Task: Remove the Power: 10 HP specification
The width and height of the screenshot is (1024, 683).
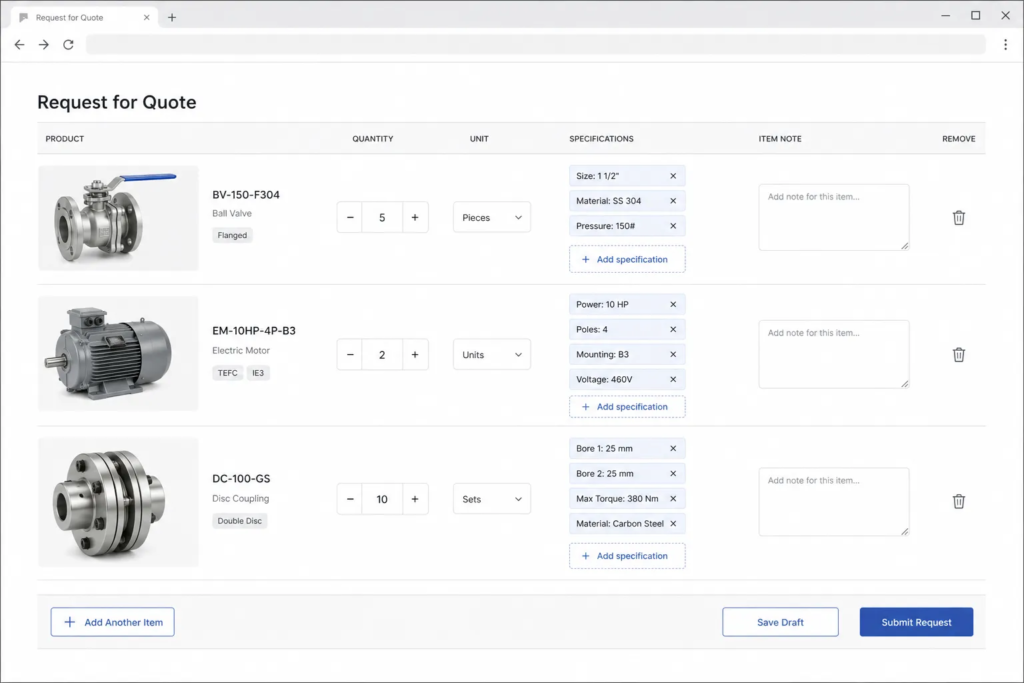Action: [673, 304]
